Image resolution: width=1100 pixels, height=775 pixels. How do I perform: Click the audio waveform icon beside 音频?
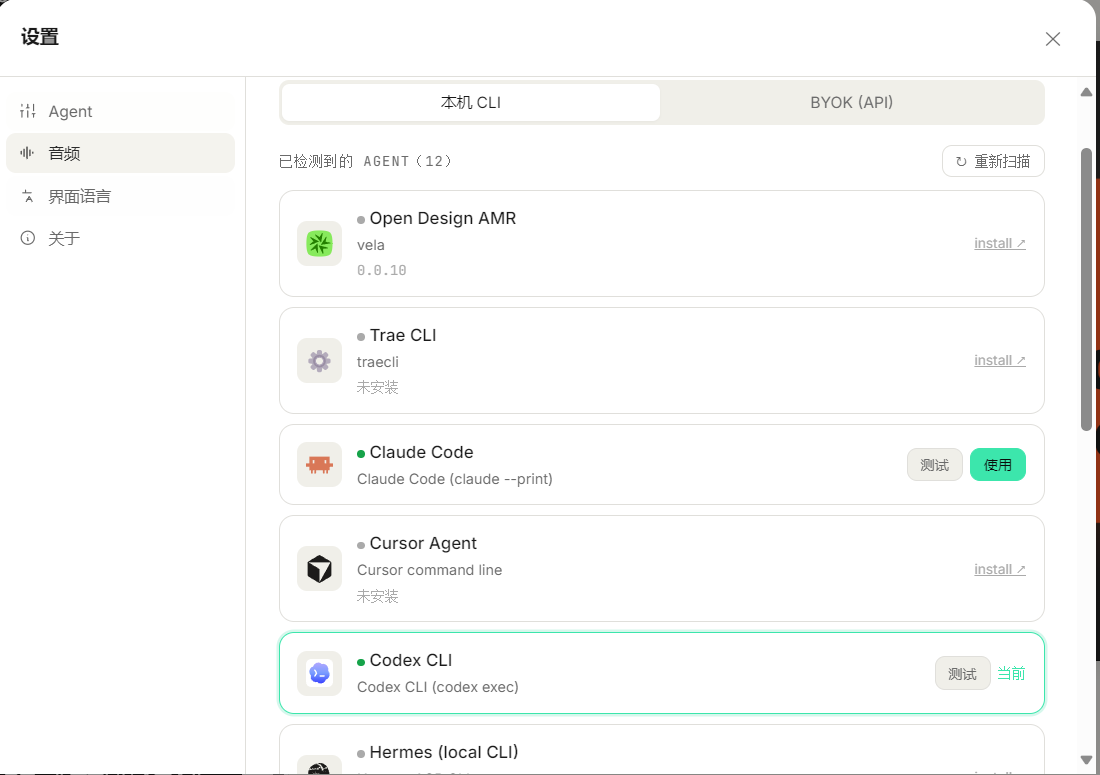27,153
